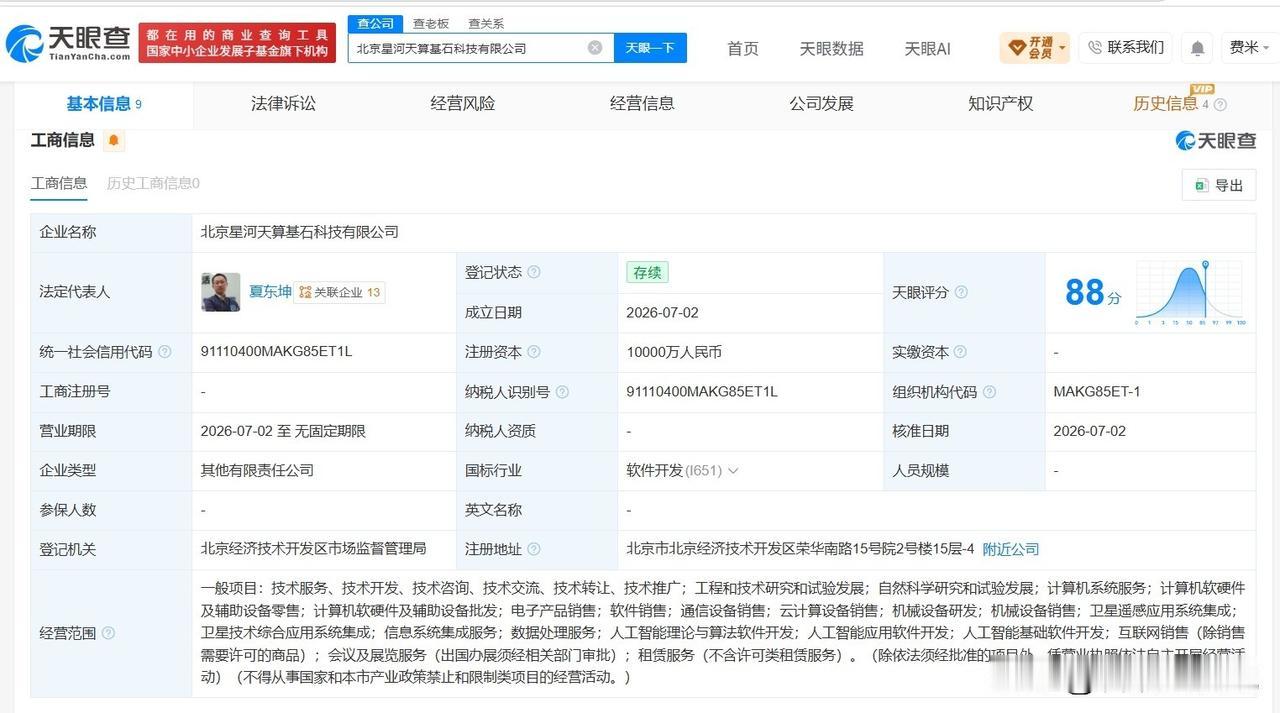The width and height of the screenshot is (1280, 713).
Task: Open the 开通会员 dropdown
Action: coord(1034,47)
